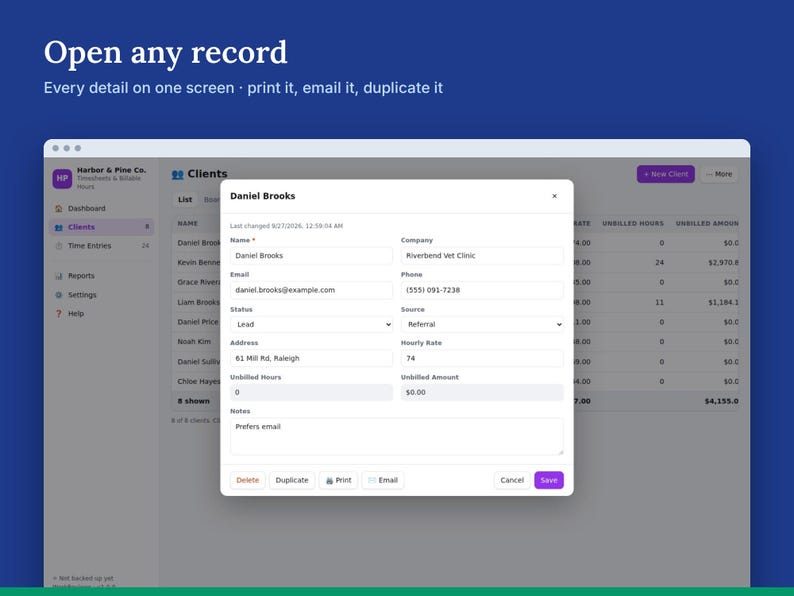The width and height of the screenshot is (794, 596).
Task: Open the Status dropdown showing Lead
Action: point(311,324)
